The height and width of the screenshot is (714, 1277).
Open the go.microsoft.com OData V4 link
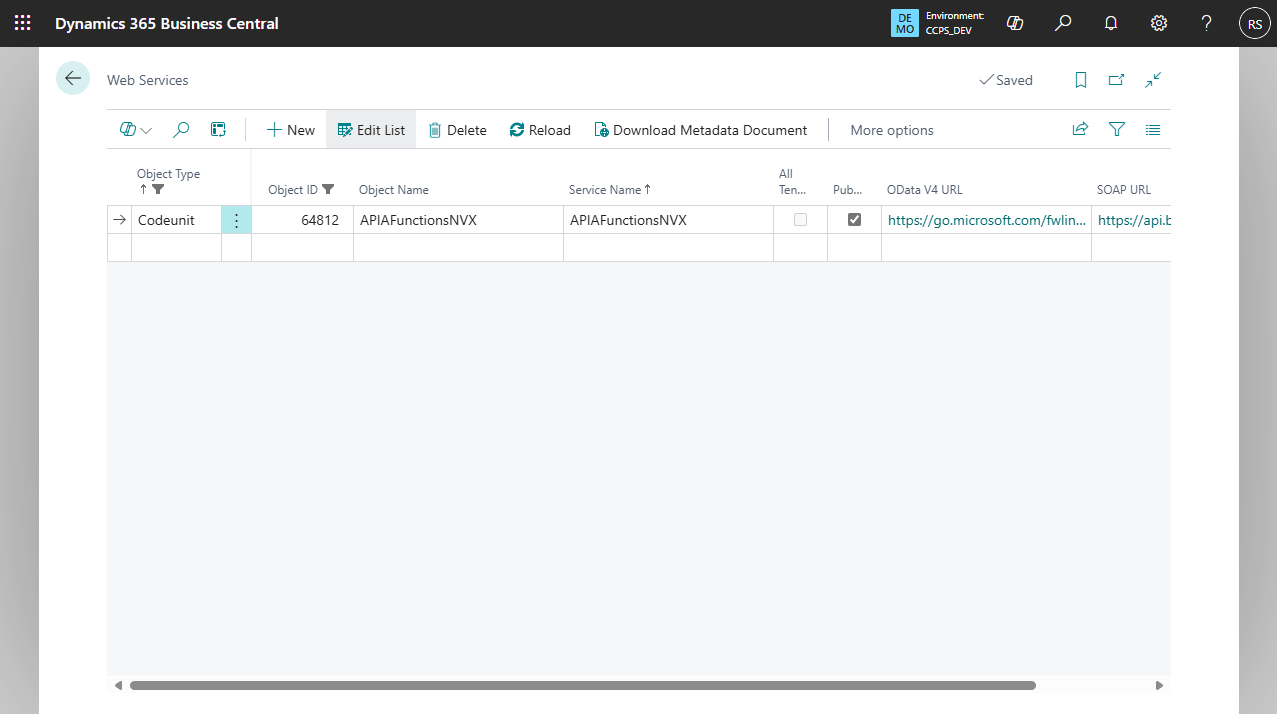coord(987,220)
